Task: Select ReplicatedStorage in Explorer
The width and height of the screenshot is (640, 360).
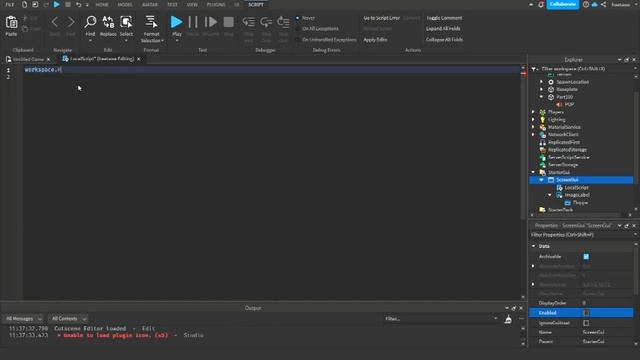Action: click(x=567, y=150)
